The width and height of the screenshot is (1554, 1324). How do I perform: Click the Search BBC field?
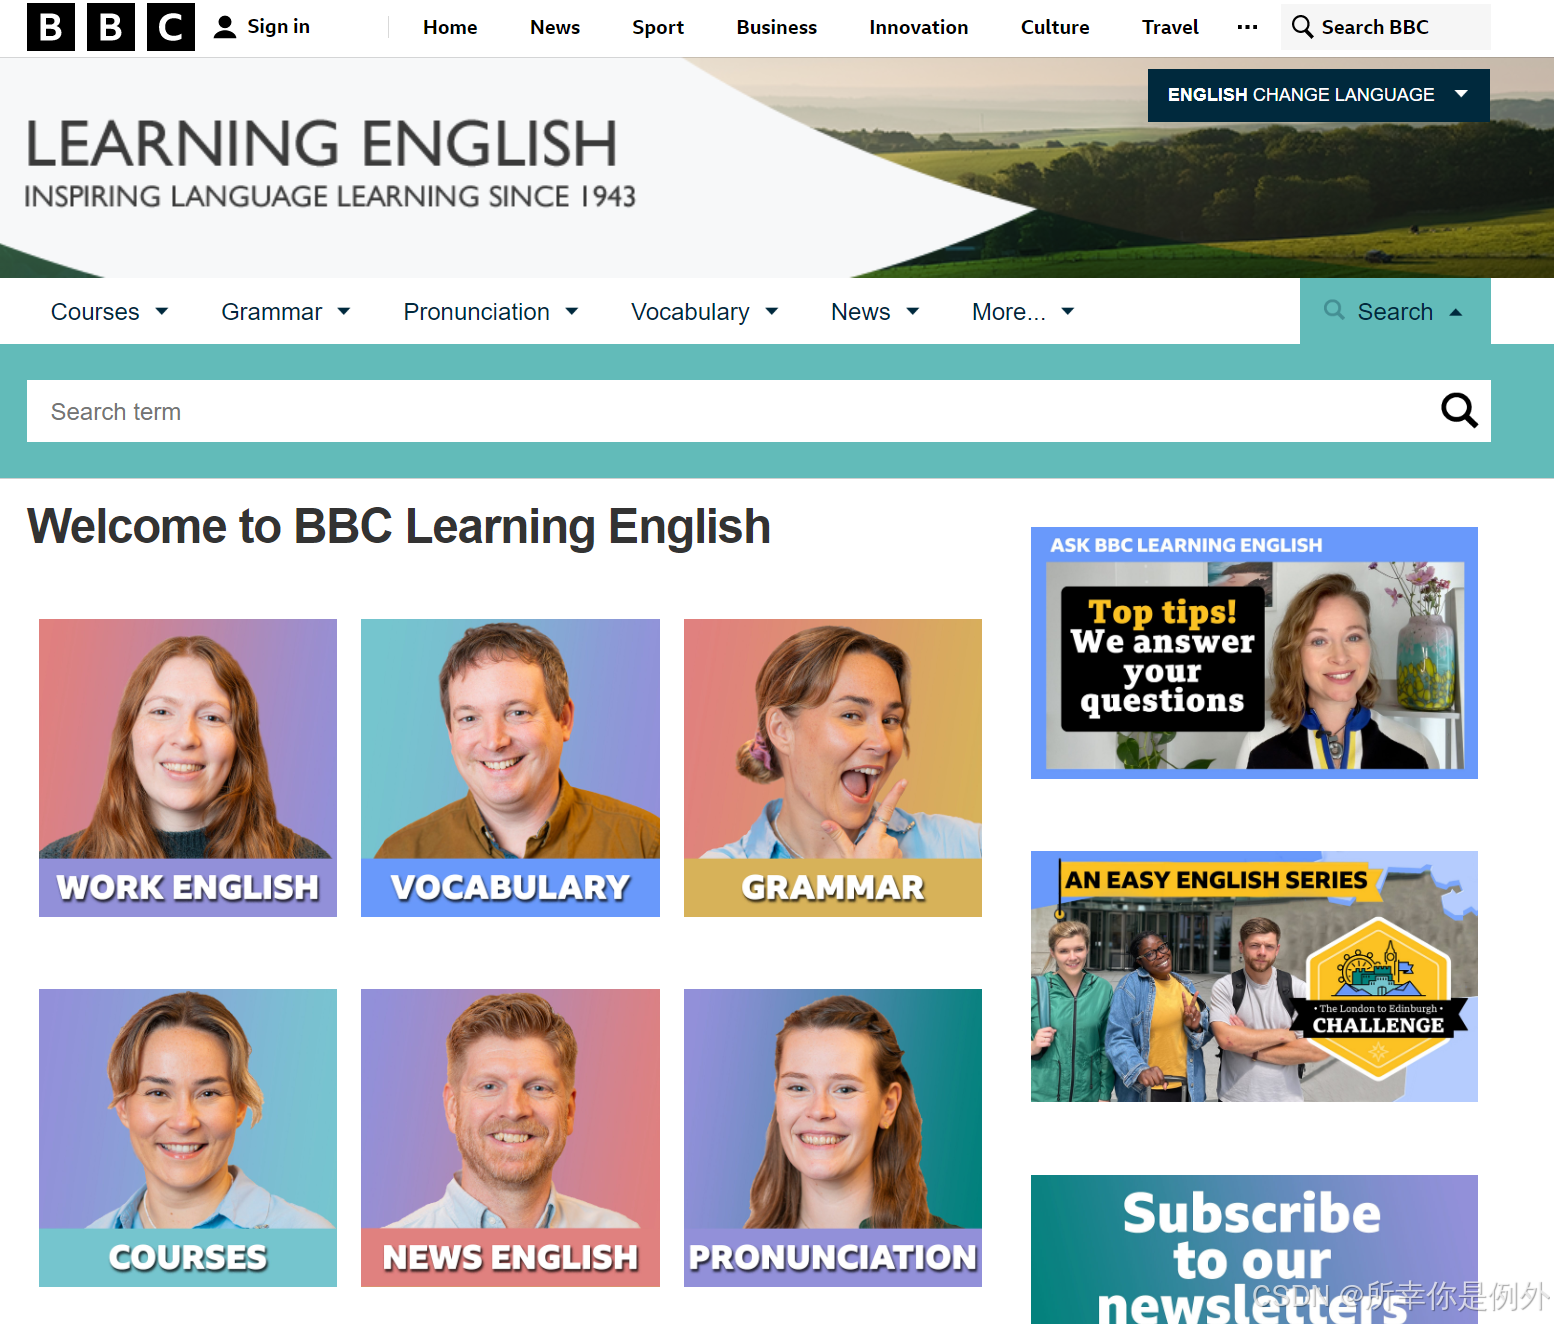1385,27
